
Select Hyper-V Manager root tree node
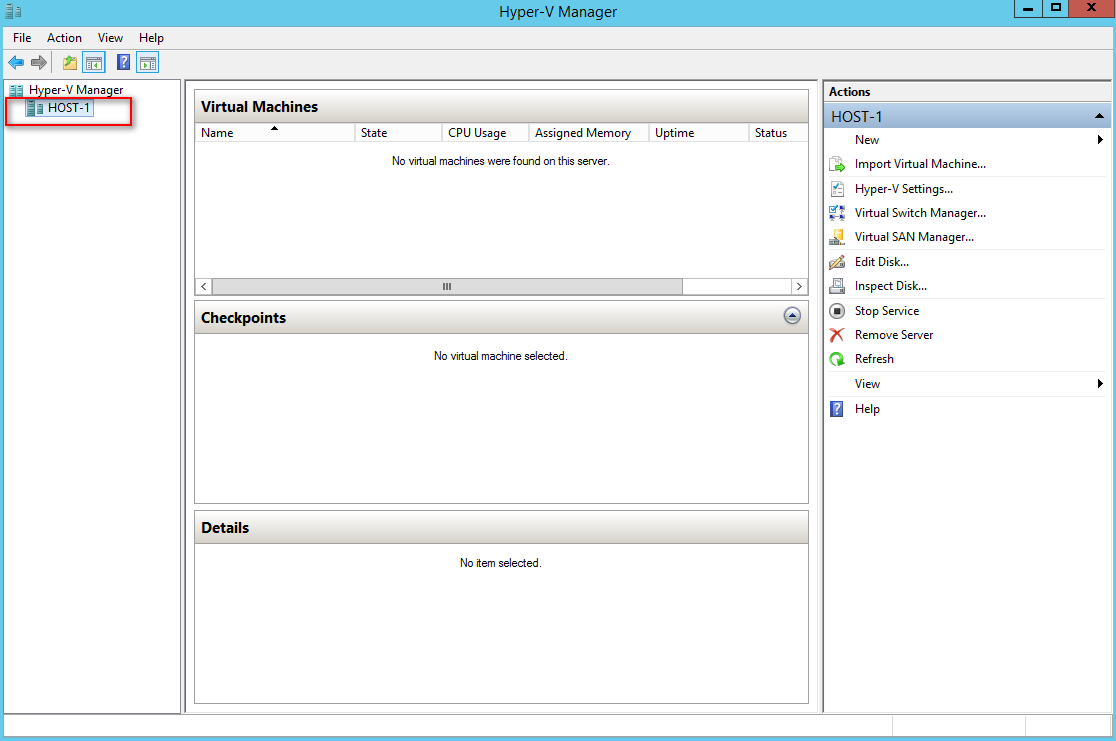click(x=76, y=90)
